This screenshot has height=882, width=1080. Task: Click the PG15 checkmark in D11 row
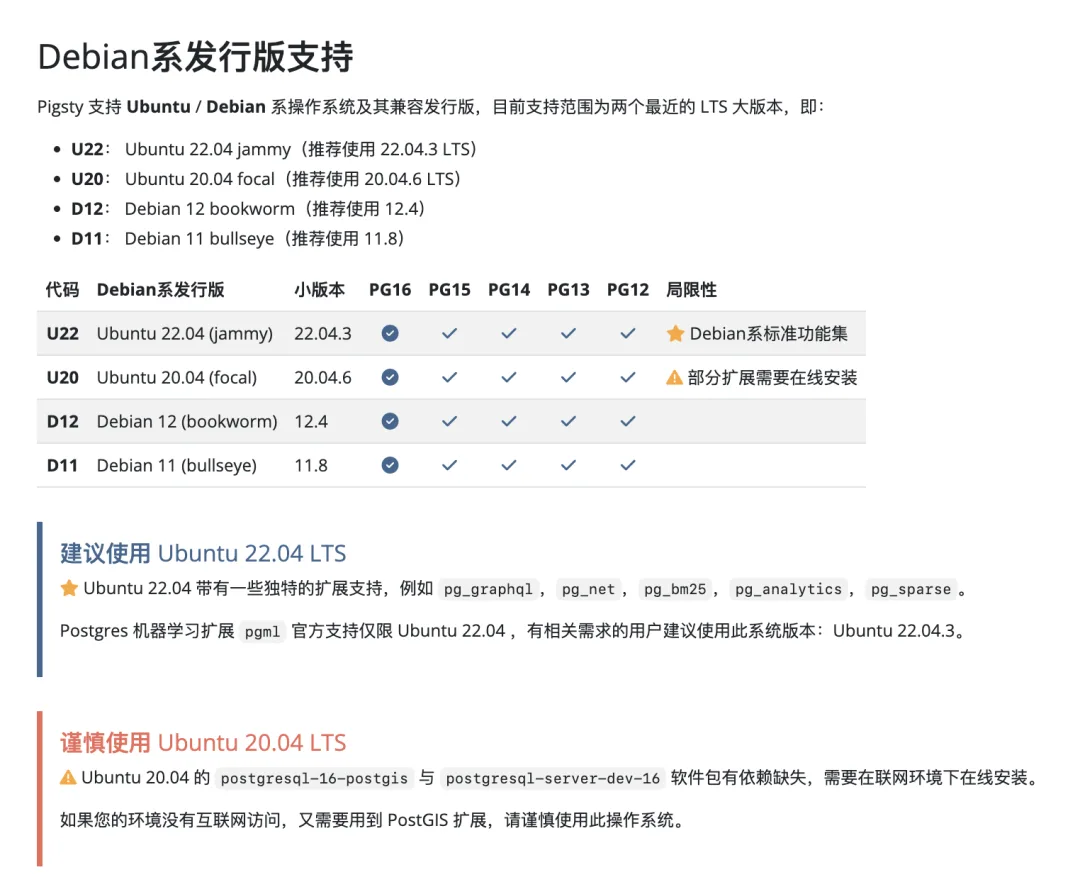[x=449, y=465]
